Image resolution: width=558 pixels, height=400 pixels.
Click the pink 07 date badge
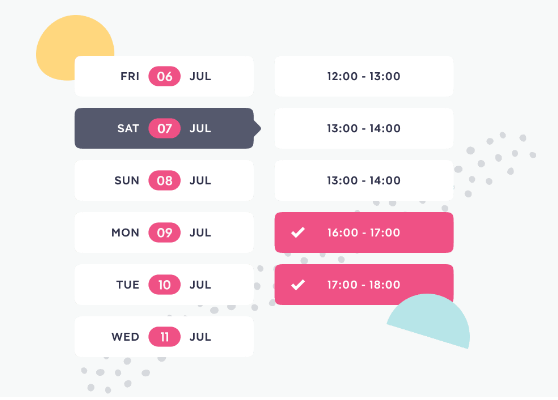(164, 128)
